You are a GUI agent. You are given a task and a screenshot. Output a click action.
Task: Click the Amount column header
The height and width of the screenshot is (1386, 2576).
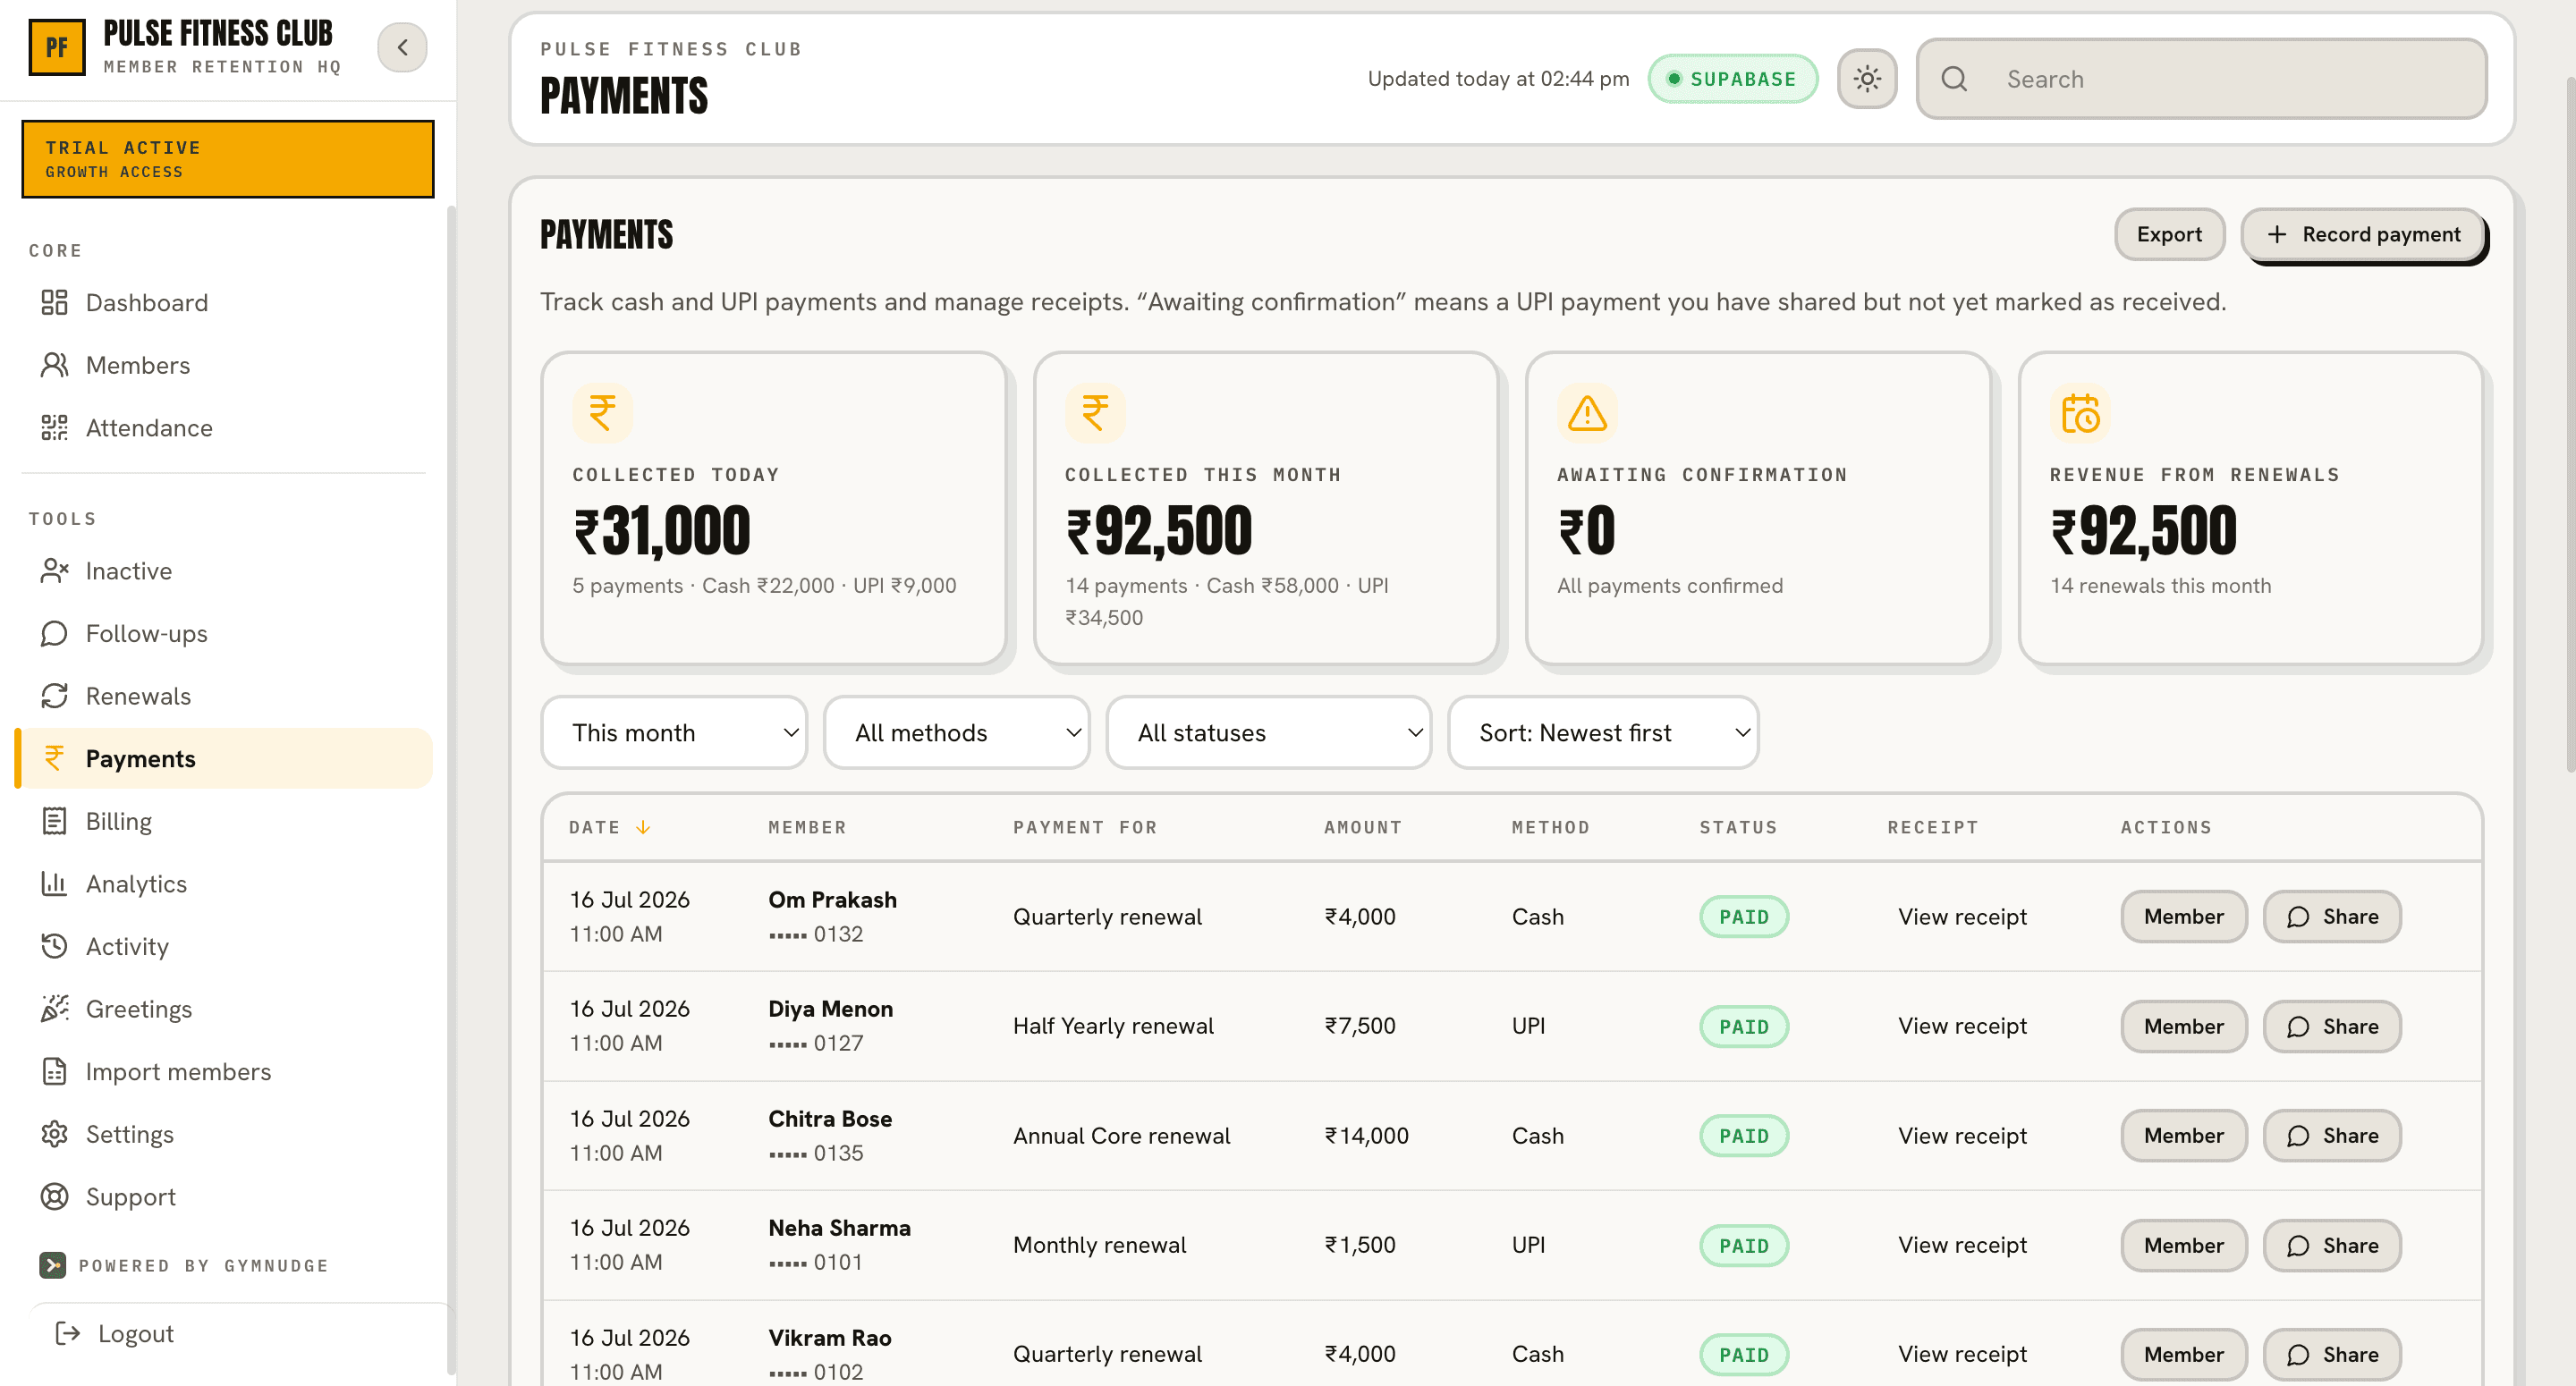1362,827
